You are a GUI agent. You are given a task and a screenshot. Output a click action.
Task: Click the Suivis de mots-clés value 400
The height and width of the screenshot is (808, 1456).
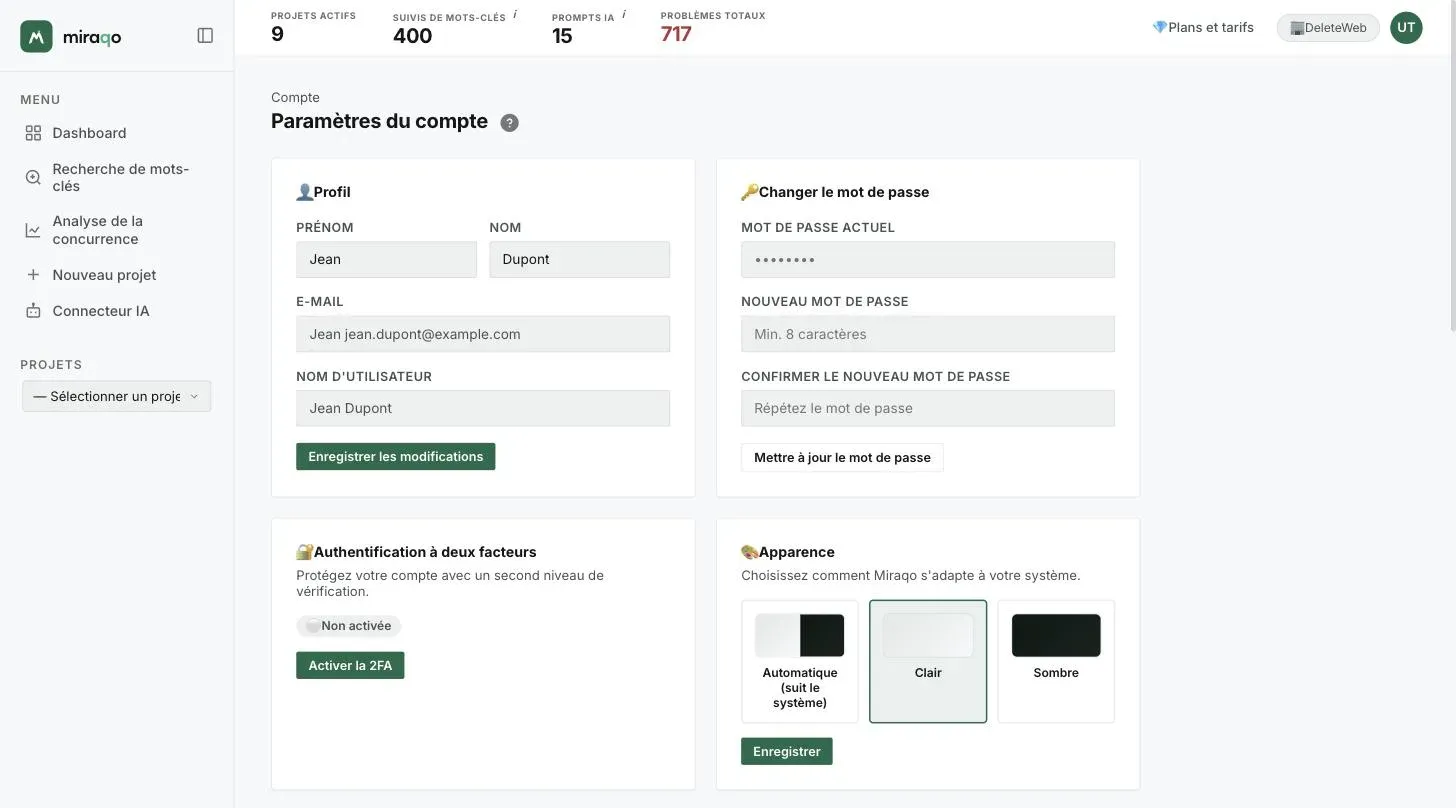[412, 36]
